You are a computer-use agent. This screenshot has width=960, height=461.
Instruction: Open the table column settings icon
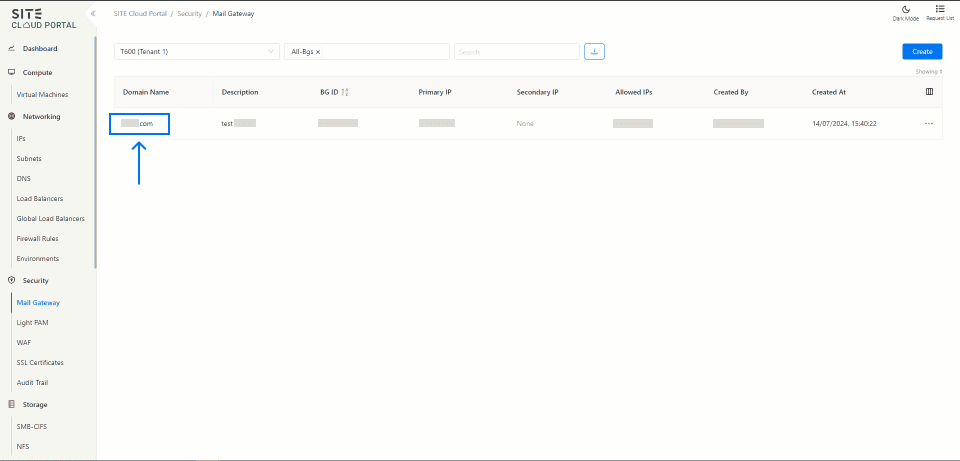[929, 92]
